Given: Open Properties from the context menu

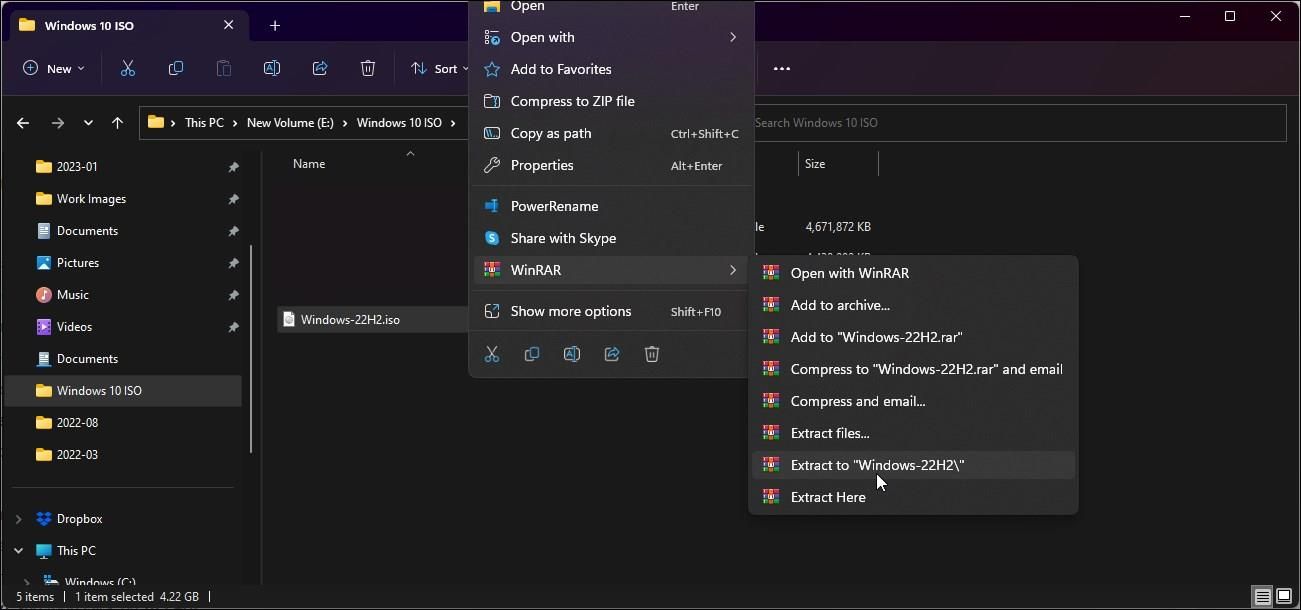Looking at the screenshot, I should click(611, 165).
